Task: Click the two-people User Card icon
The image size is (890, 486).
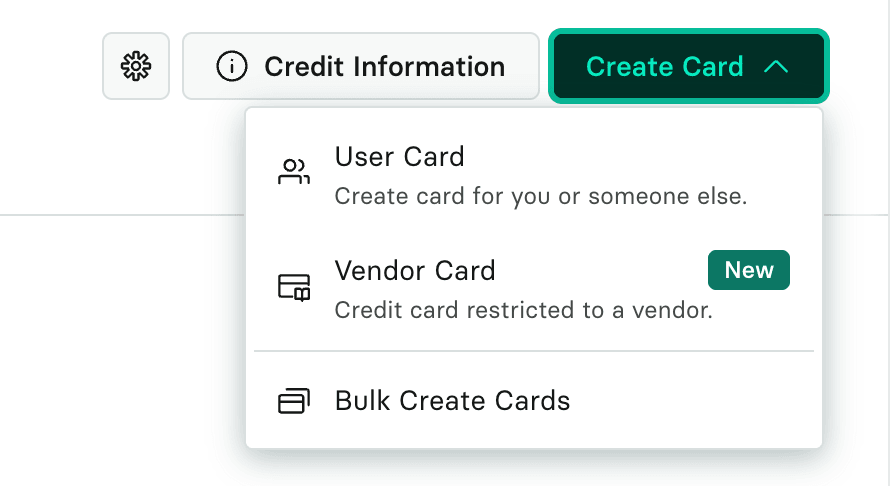Action: tap(294, 172)
